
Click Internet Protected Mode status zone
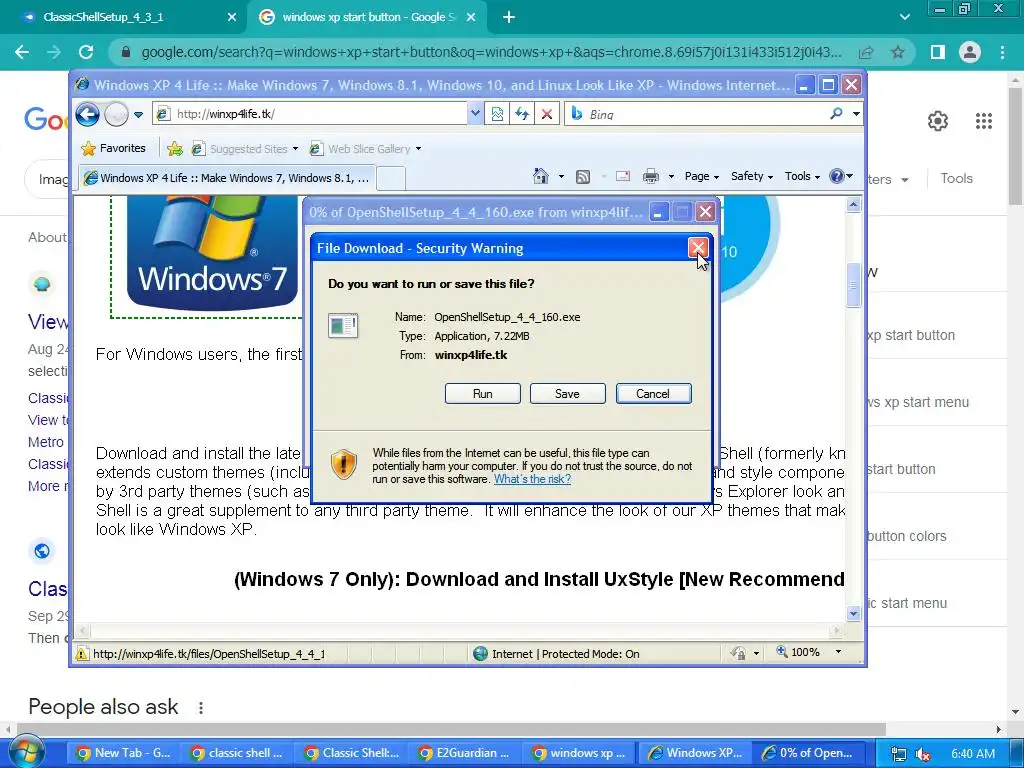coord(556,654)
